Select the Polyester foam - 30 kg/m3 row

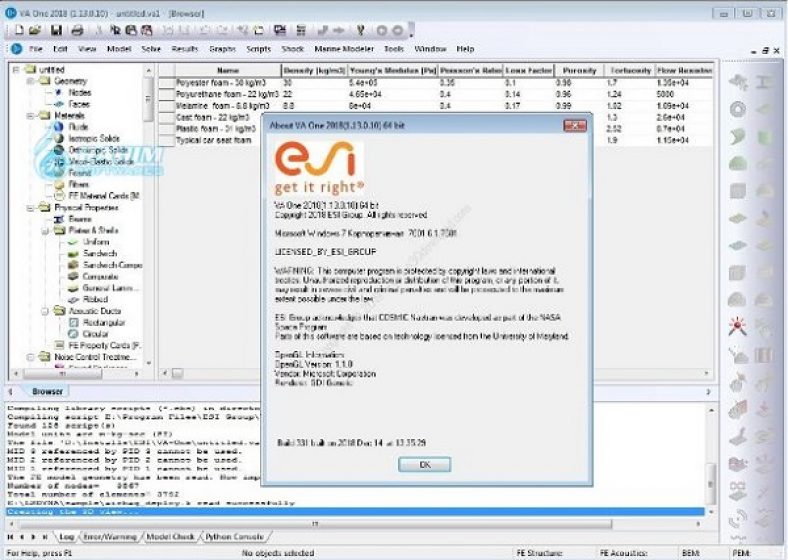(436, 82)
